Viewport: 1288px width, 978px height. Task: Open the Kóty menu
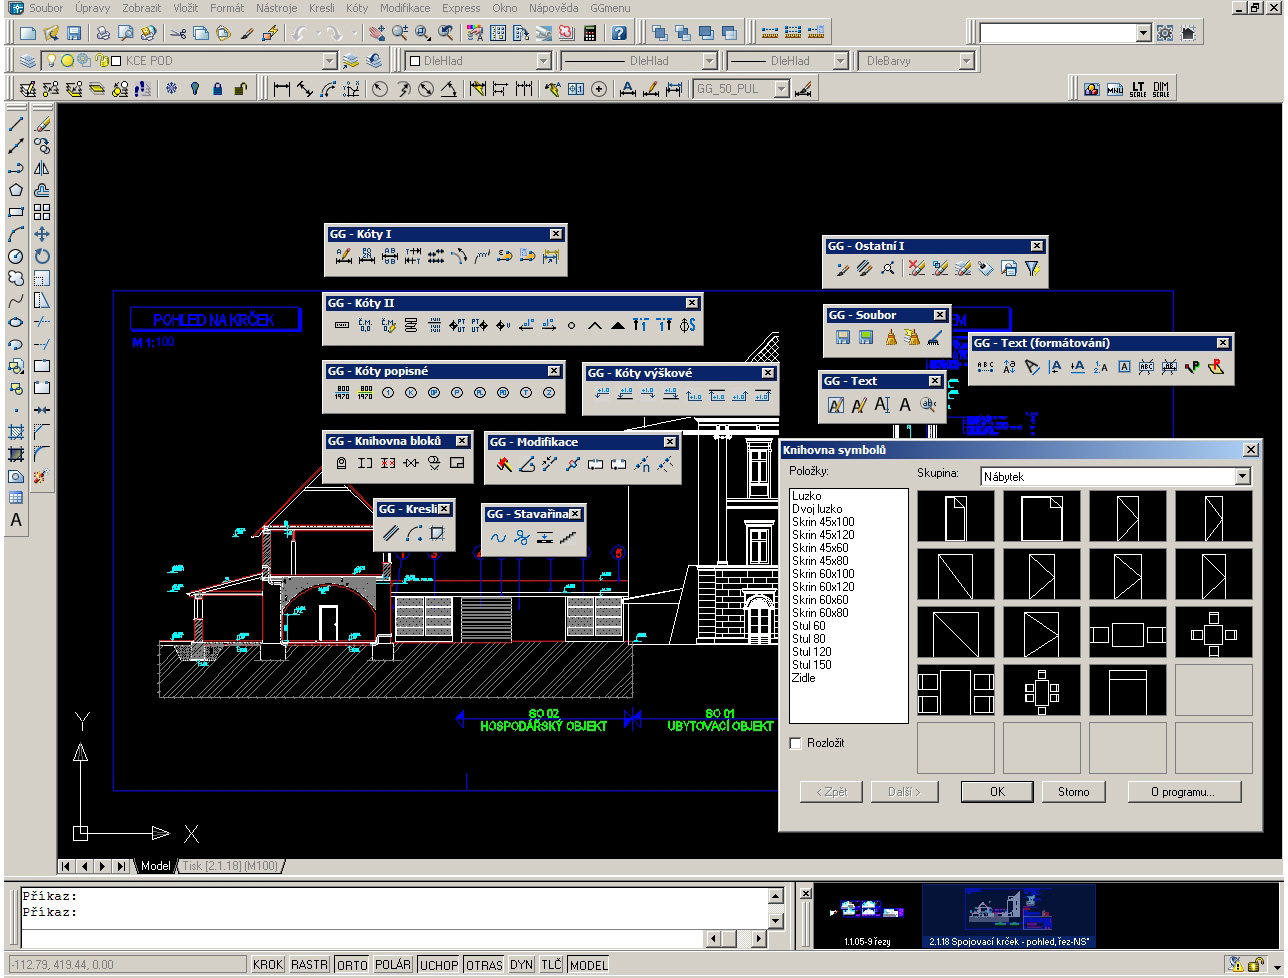[356, 8]
